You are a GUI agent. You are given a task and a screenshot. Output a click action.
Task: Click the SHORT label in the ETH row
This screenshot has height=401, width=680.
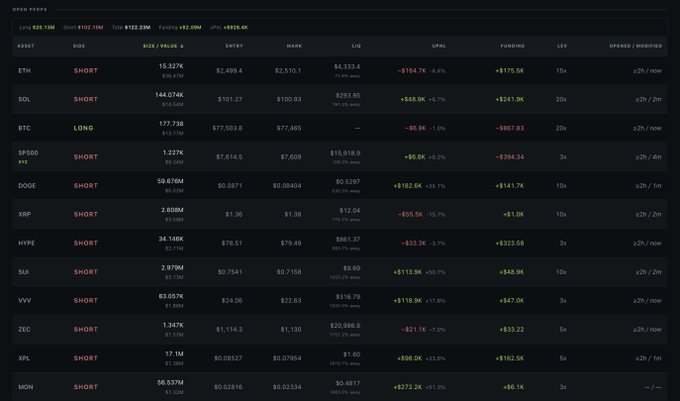pos(85,71)
